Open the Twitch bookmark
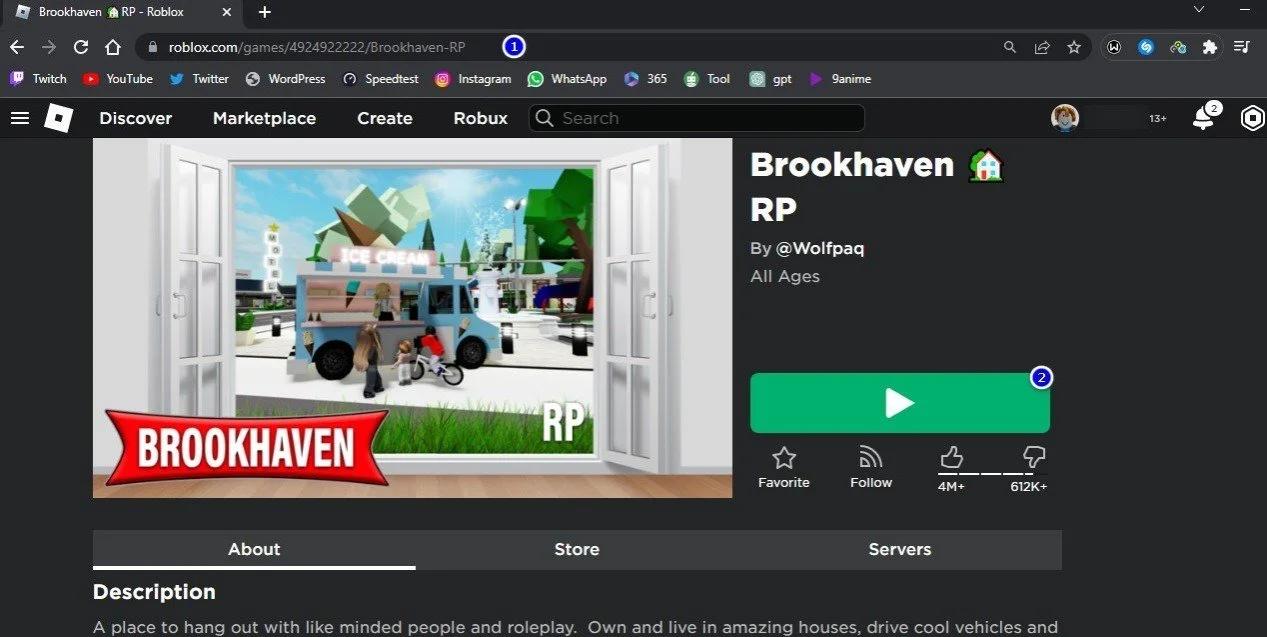The height and width of the screenshot is (637, 1267). 38,79
